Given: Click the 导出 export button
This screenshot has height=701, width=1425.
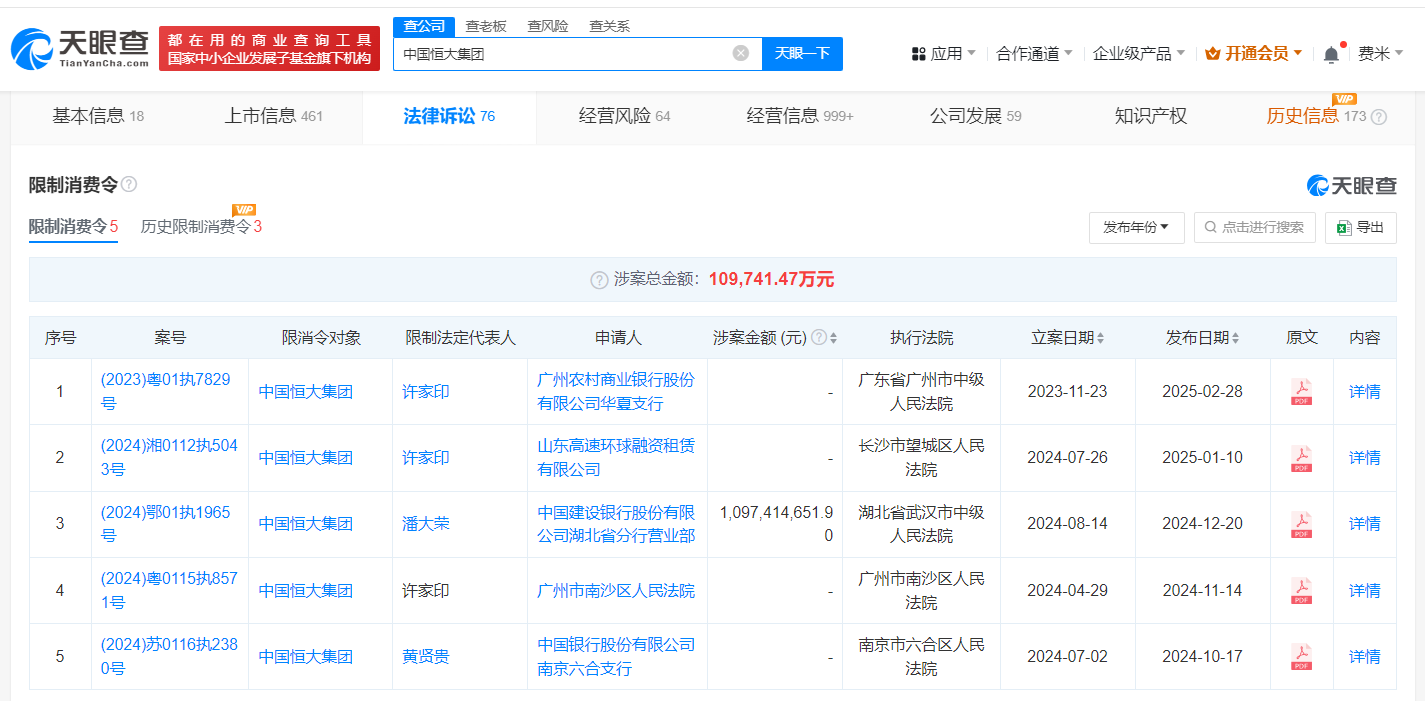Looking at the screenshot, I should pyautogui.click(x=1360, y=227).
